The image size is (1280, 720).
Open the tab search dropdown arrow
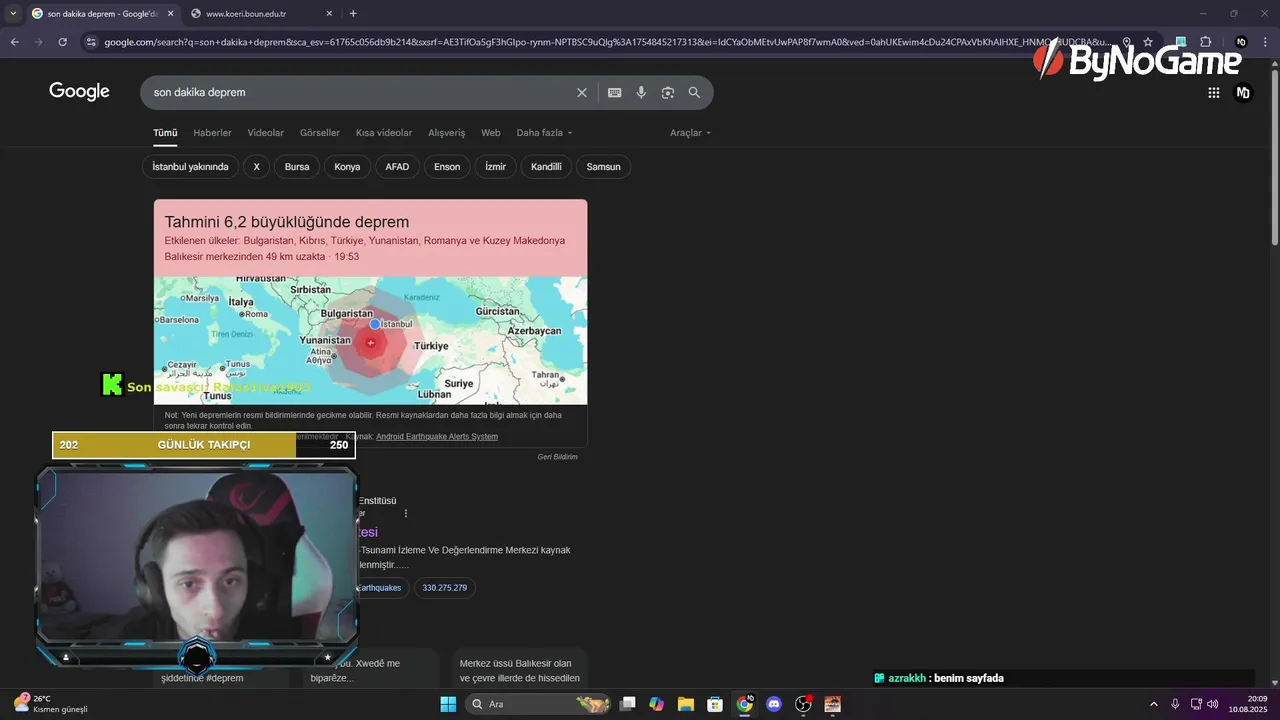point(13,13)
